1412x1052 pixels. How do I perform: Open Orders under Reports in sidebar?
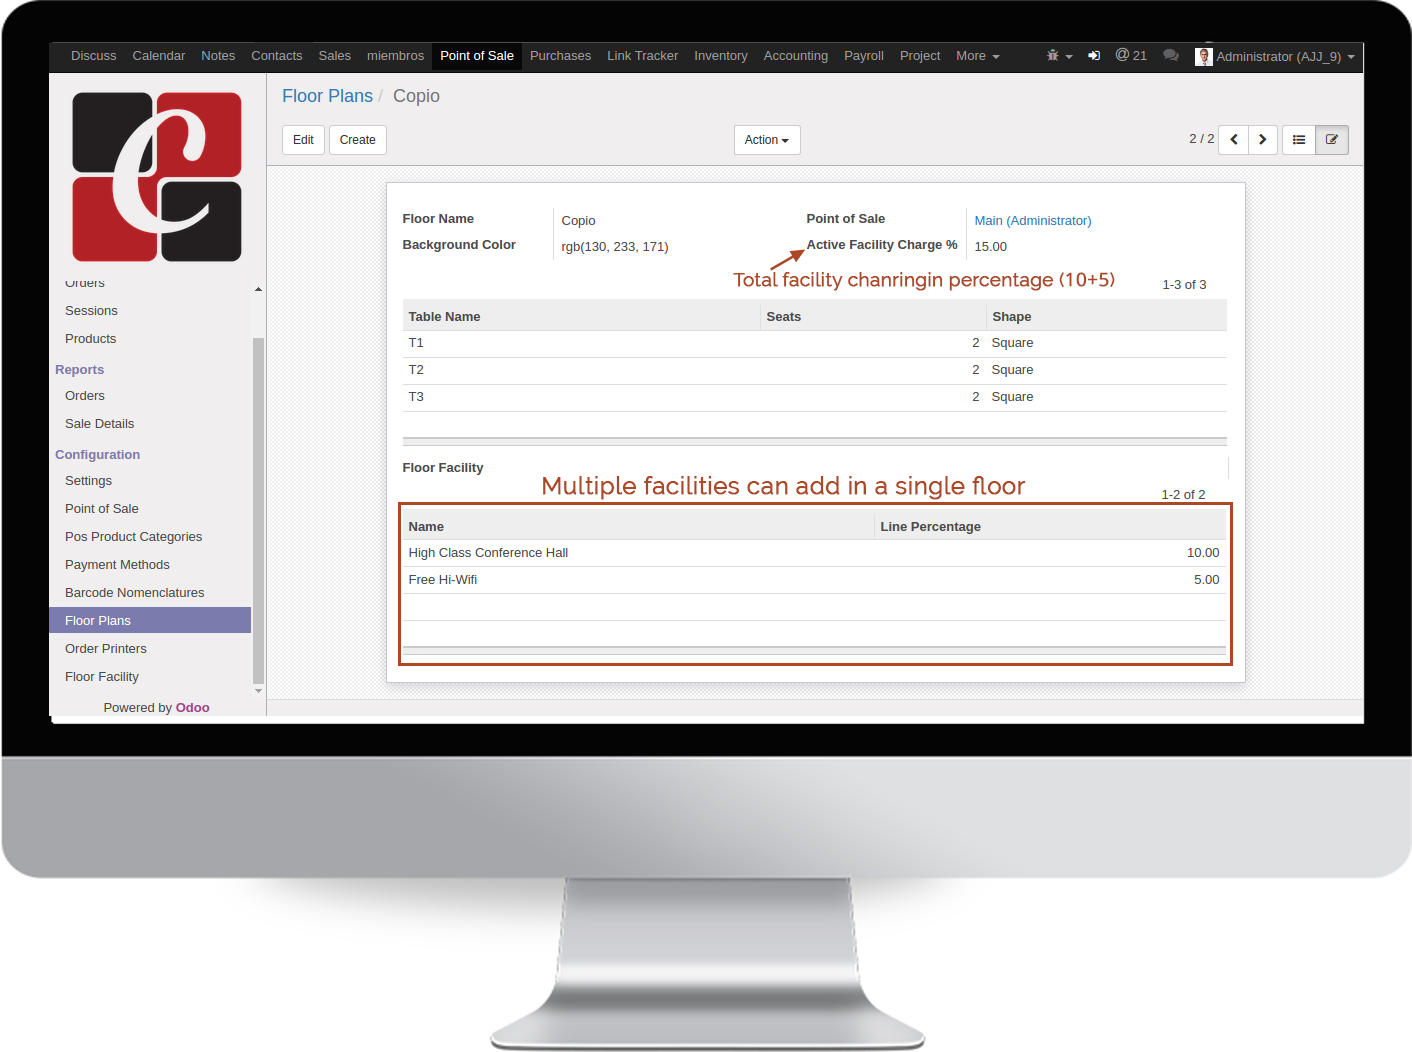[x=85, y=396]
